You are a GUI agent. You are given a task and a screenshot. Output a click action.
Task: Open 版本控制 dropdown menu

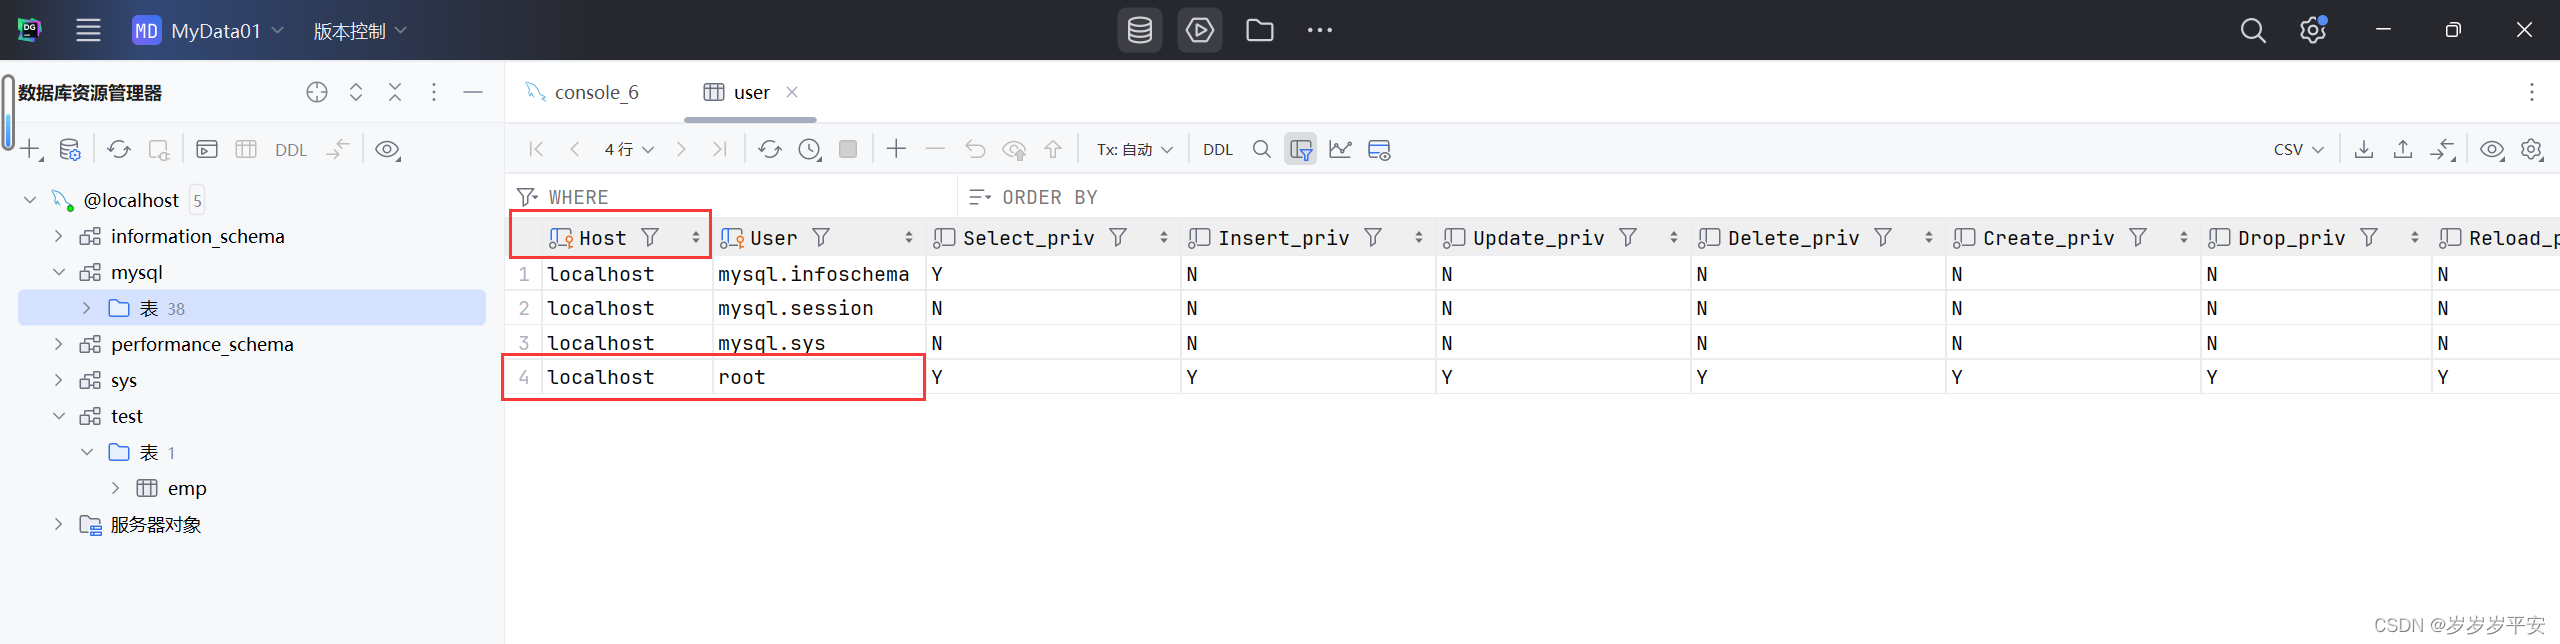pyautogui.click(x=360, y=30)
